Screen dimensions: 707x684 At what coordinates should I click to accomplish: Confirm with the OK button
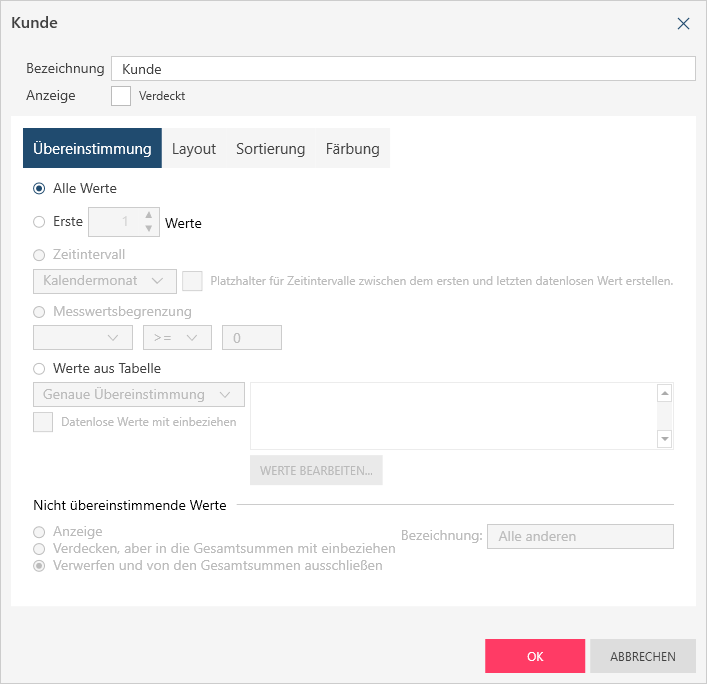(x=534, y=656)
